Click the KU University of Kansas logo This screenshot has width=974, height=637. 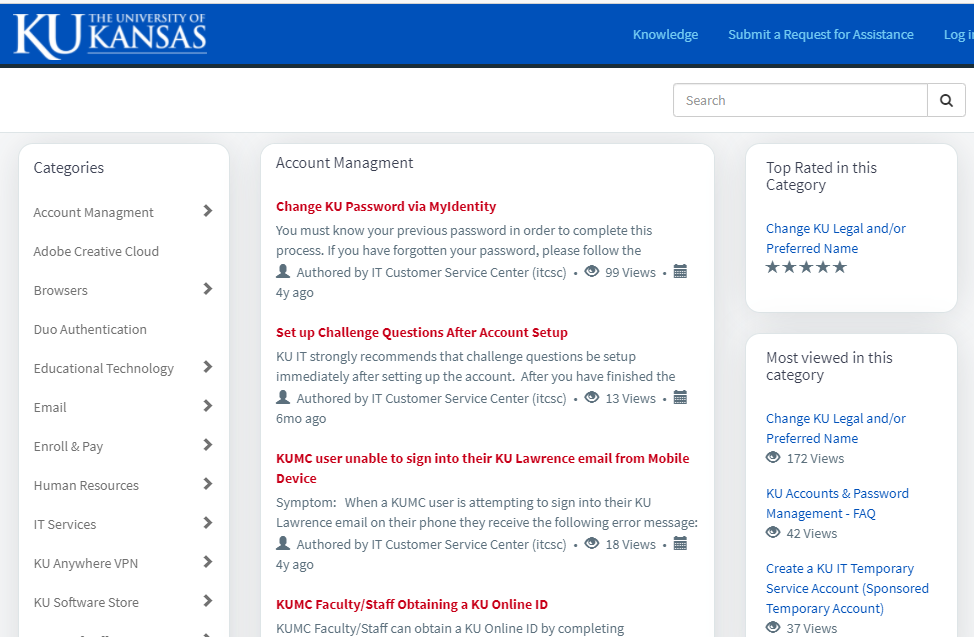[x=110, y=35]
